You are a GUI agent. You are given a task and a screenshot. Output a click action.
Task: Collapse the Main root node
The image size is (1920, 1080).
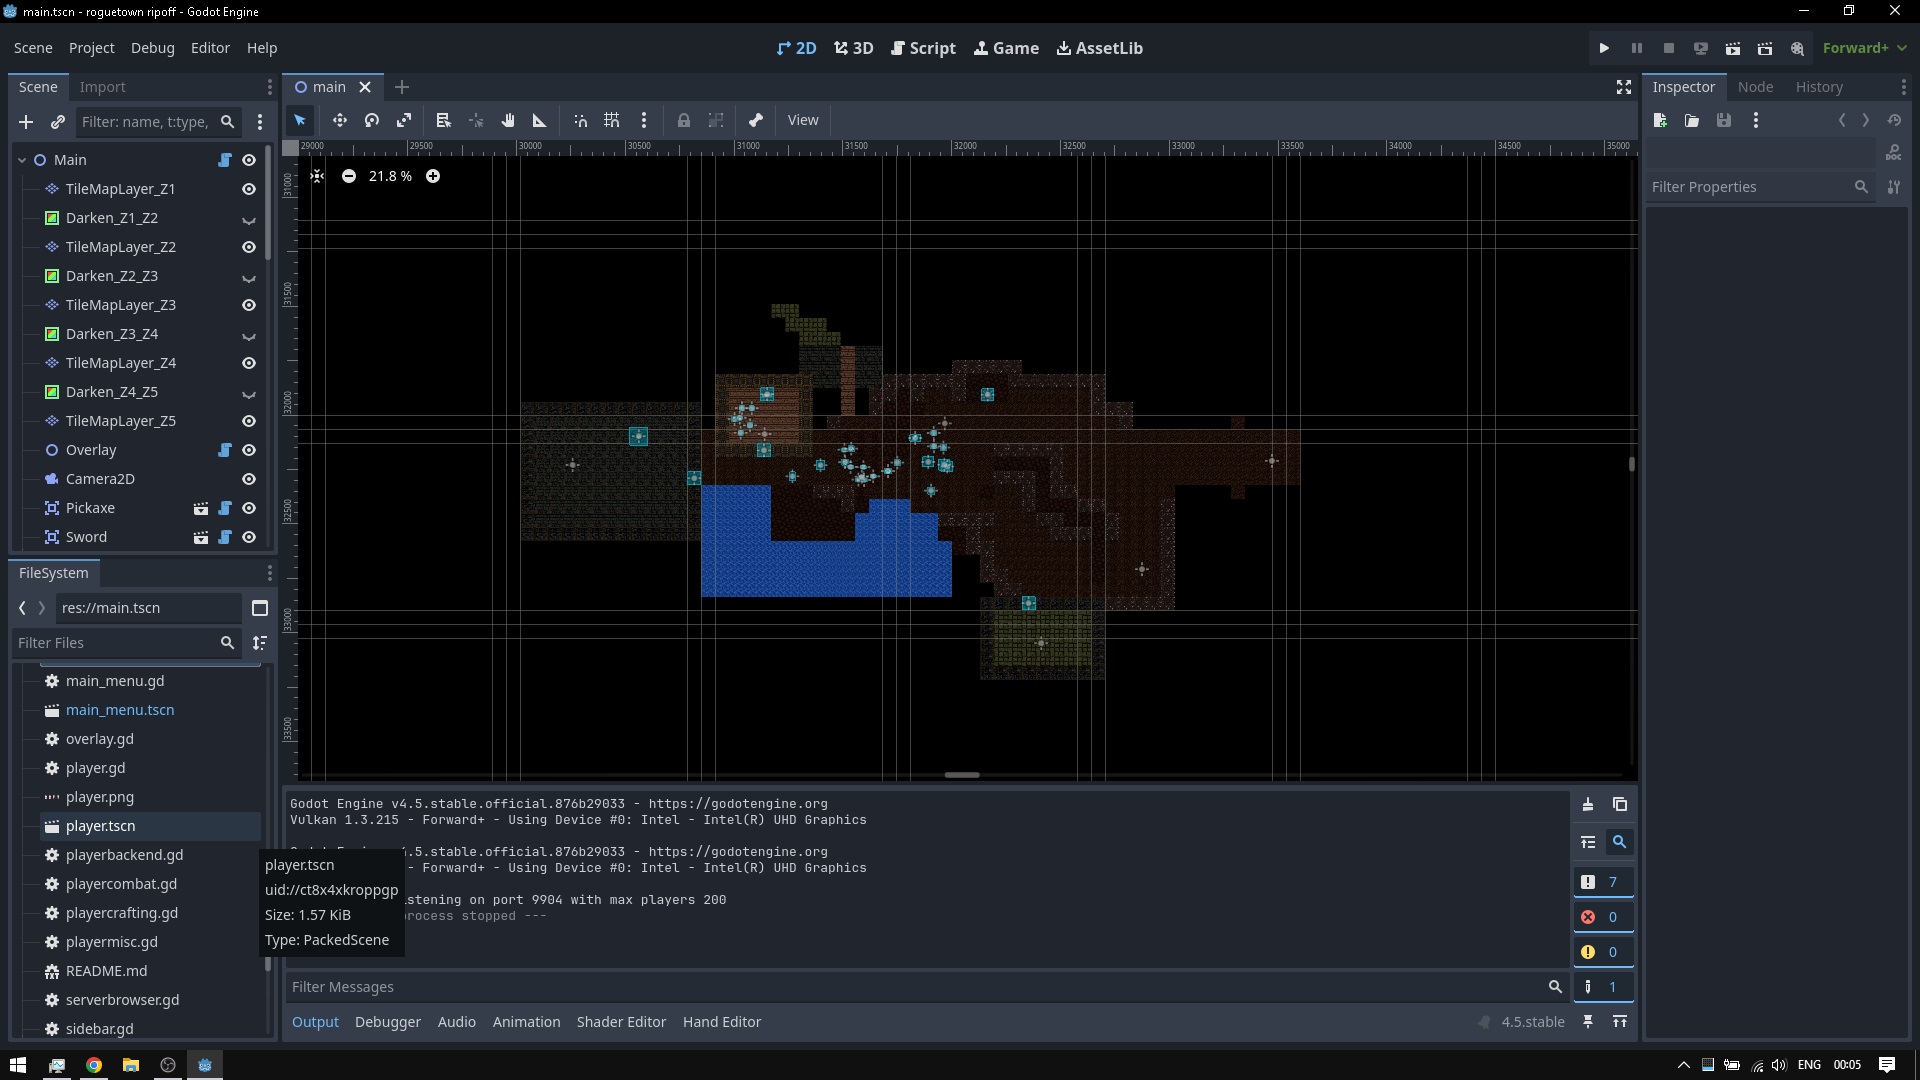(22, 160)
